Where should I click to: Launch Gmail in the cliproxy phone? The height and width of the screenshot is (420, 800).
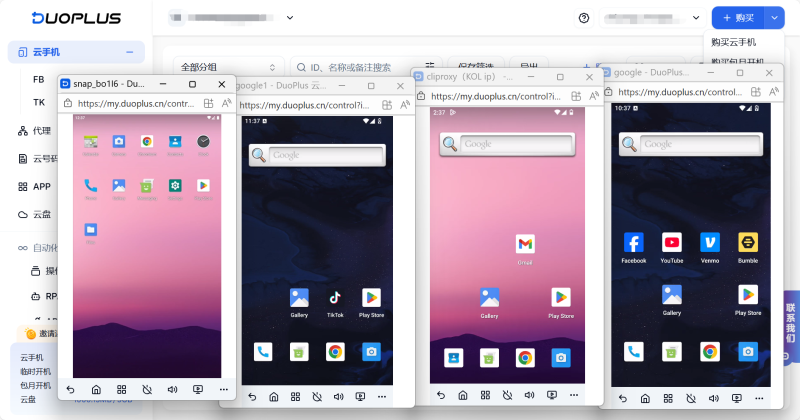[525, 244]
